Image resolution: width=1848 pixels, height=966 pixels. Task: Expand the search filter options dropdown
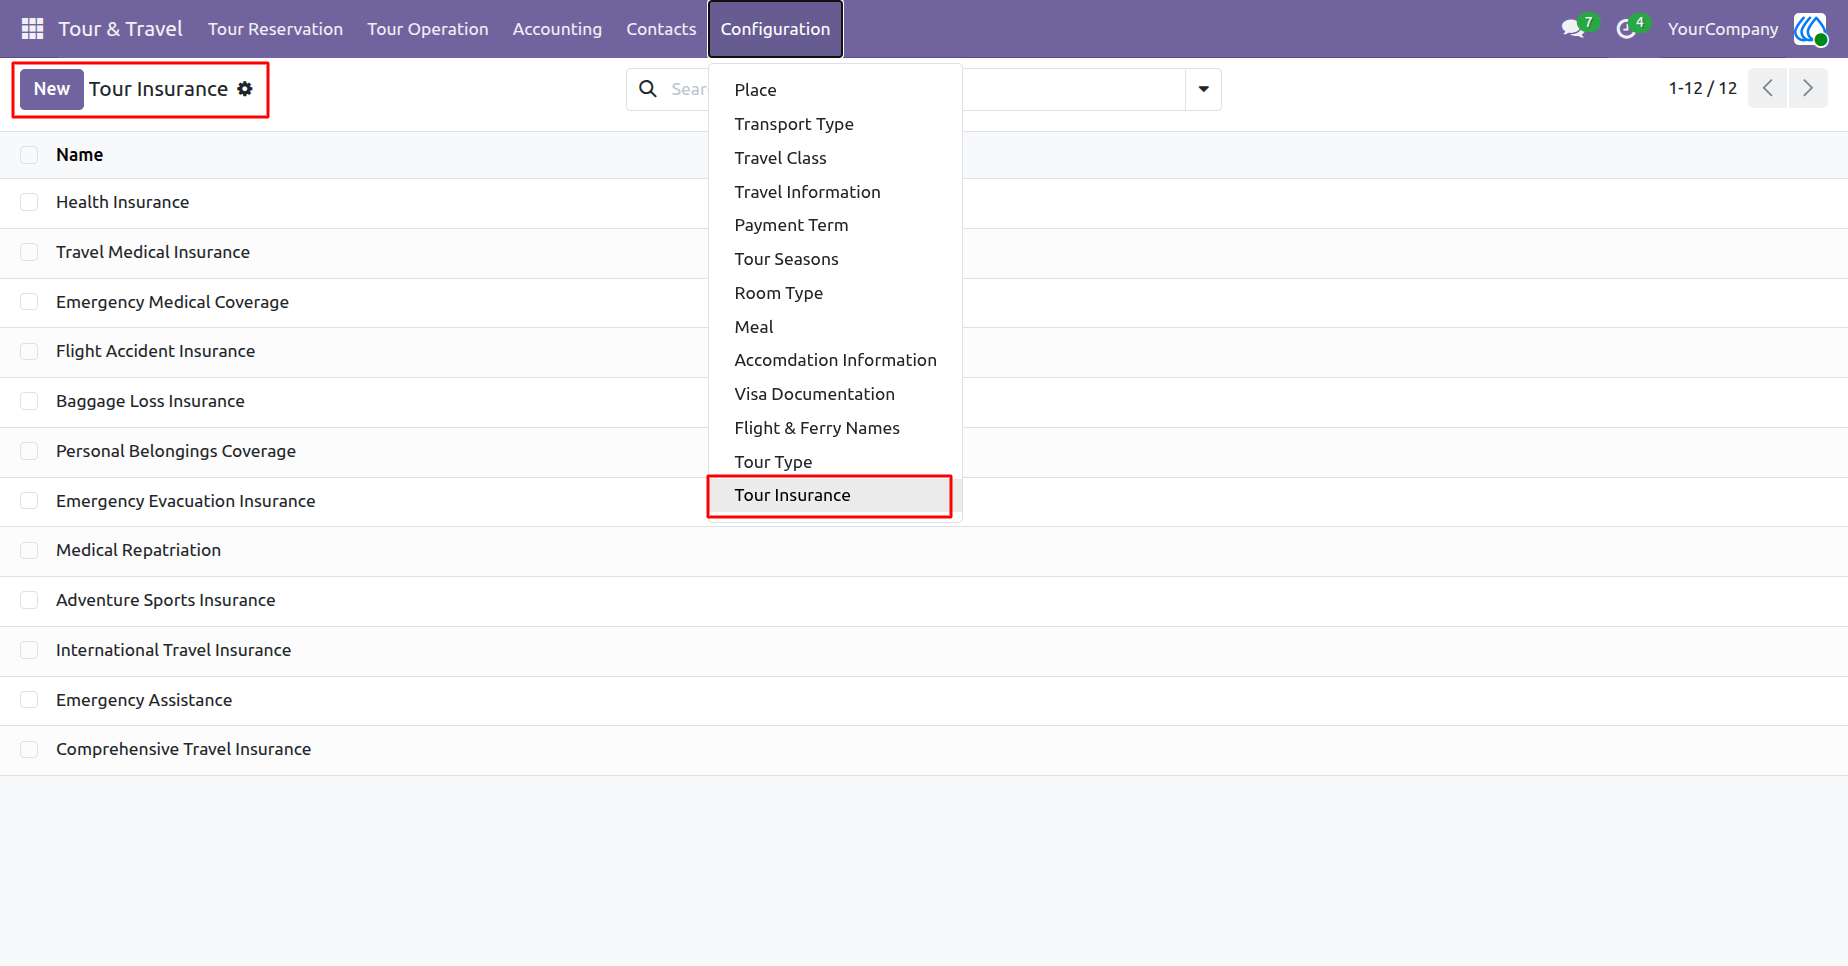click(1203, 89)
